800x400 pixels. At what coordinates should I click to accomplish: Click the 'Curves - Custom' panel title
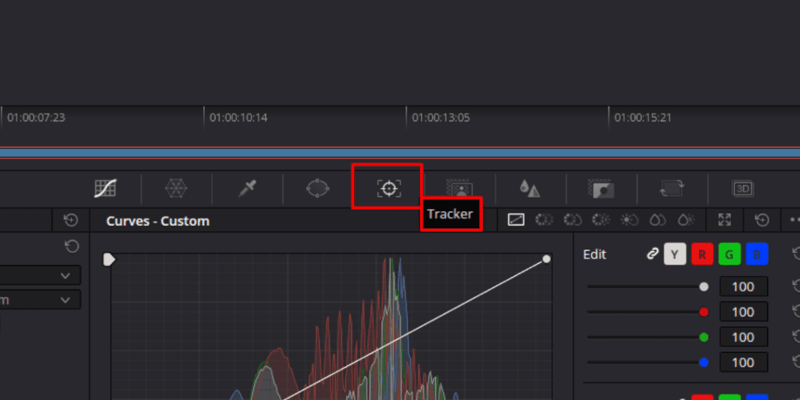pos(158,221)
